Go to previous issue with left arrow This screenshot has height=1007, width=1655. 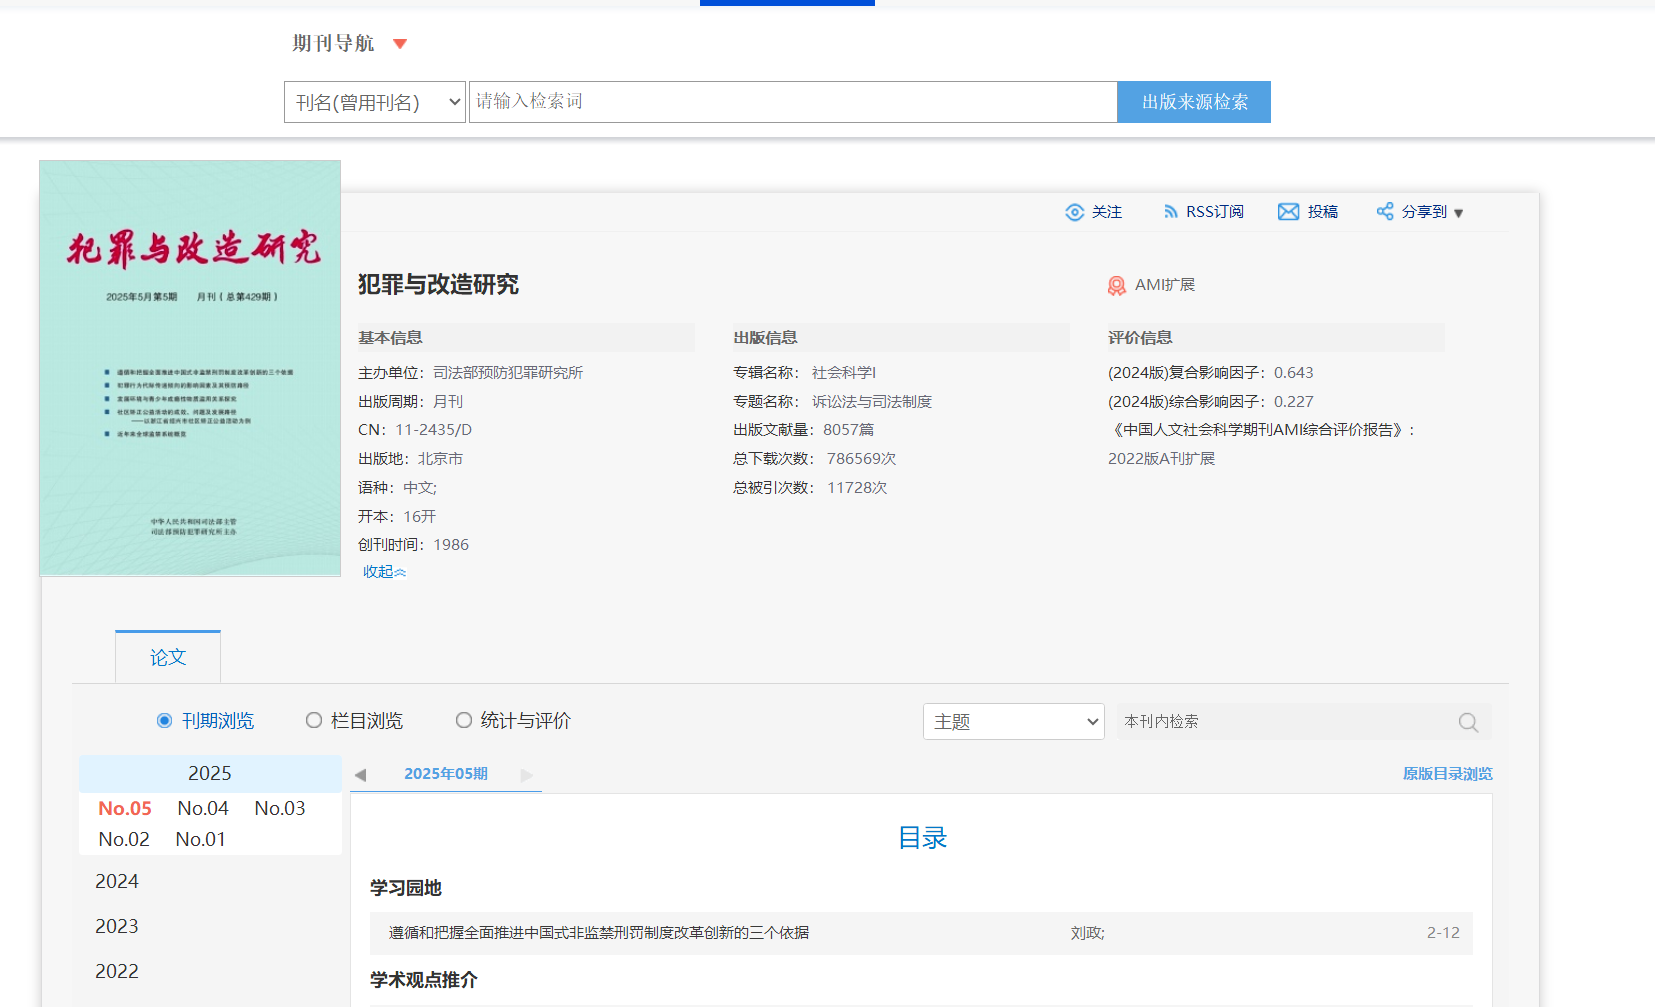(361, 775)
